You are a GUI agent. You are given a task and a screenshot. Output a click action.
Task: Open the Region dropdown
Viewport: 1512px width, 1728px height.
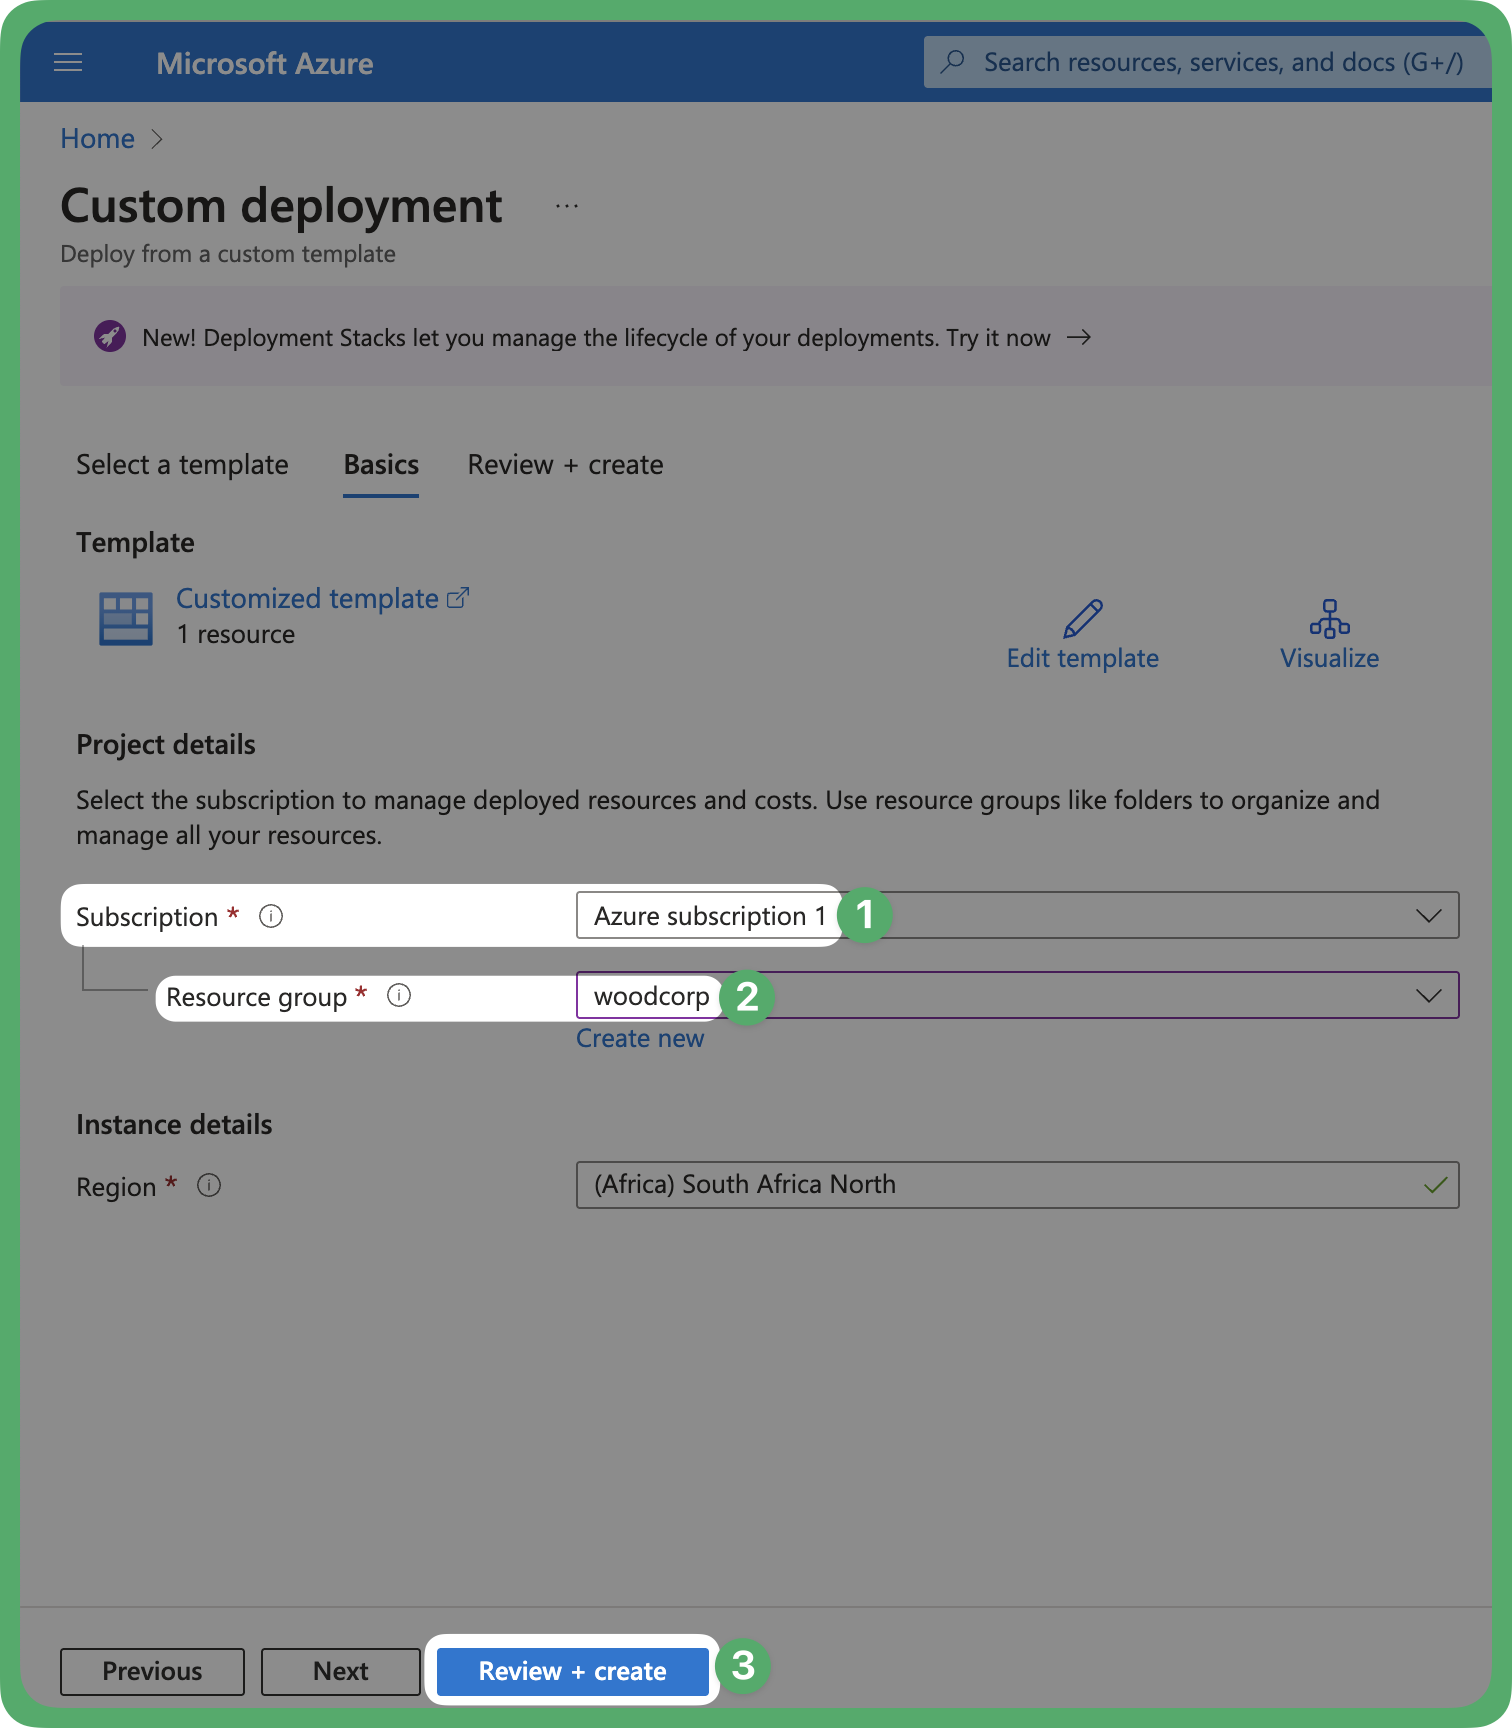point(1018,1185)
